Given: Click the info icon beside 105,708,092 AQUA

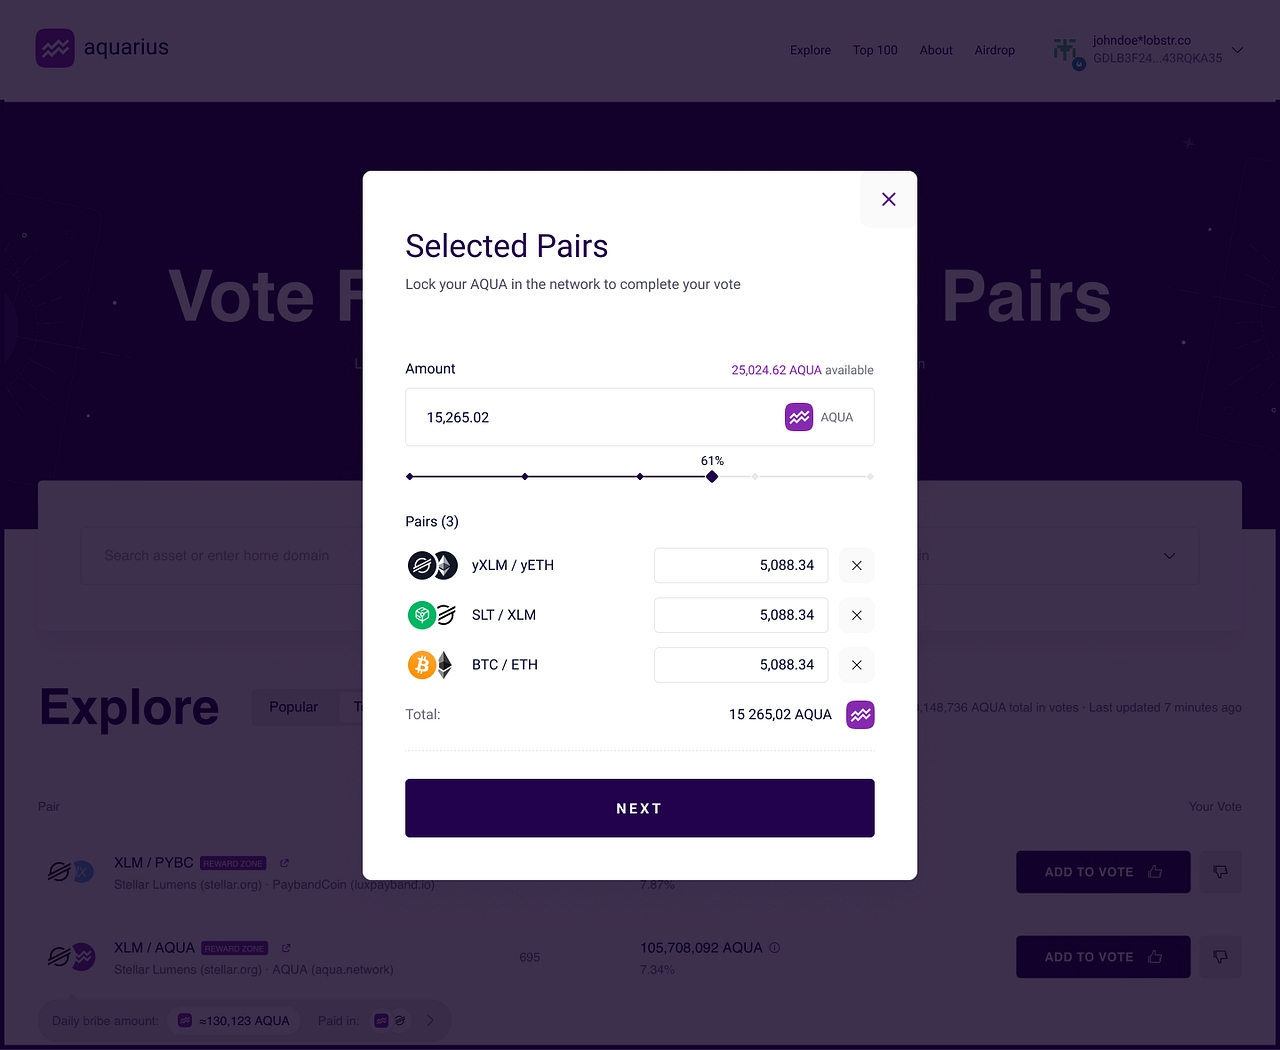Looking at the screenshot, I should click(x=775, y=948).
